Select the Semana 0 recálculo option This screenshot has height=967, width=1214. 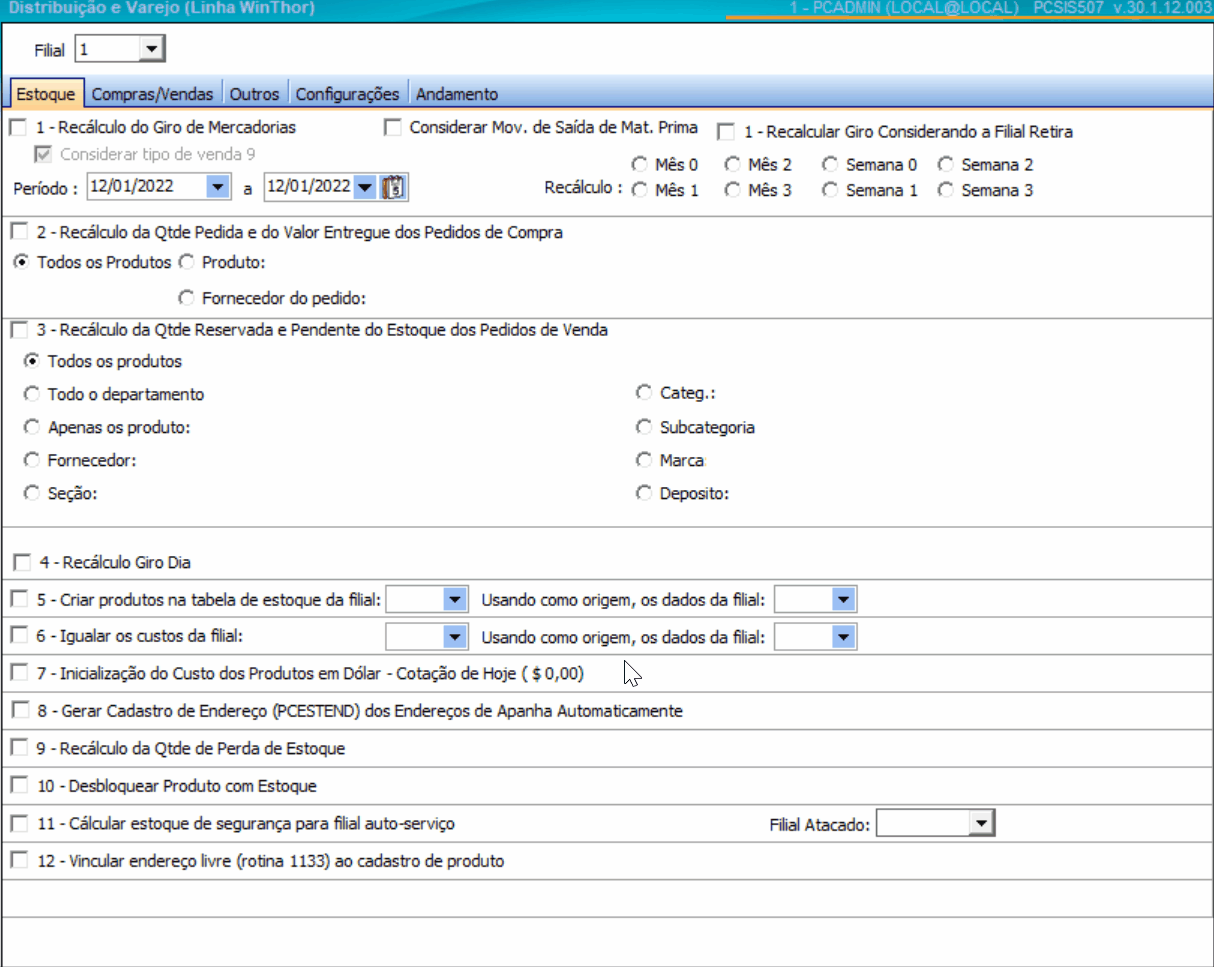[x=830, y=164]
